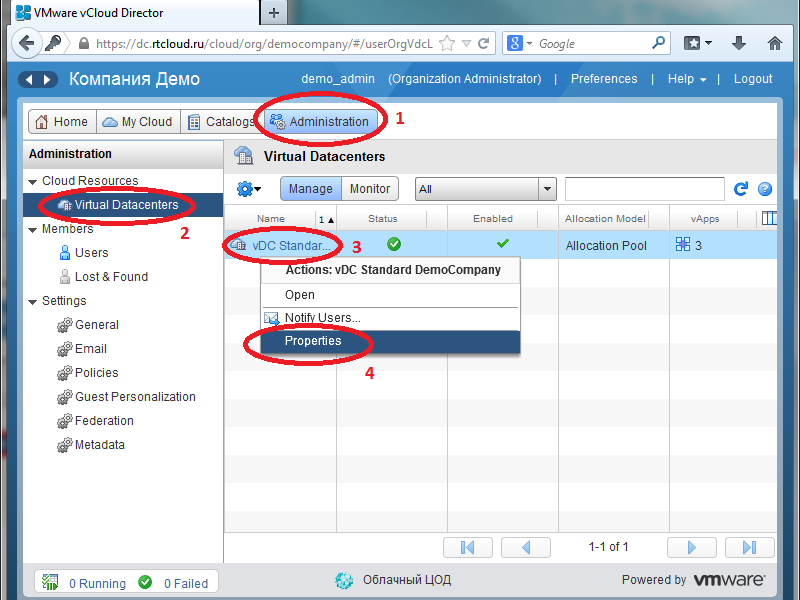Sort by the Enabled column header
Screen dimensions: 800x600
tap(493, 219)
